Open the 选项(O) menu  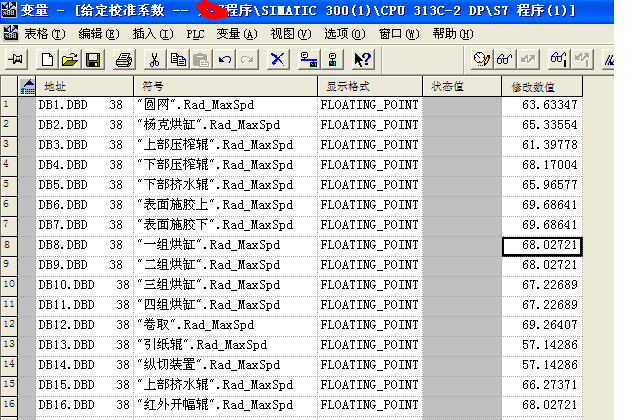(x=345, y=34)
